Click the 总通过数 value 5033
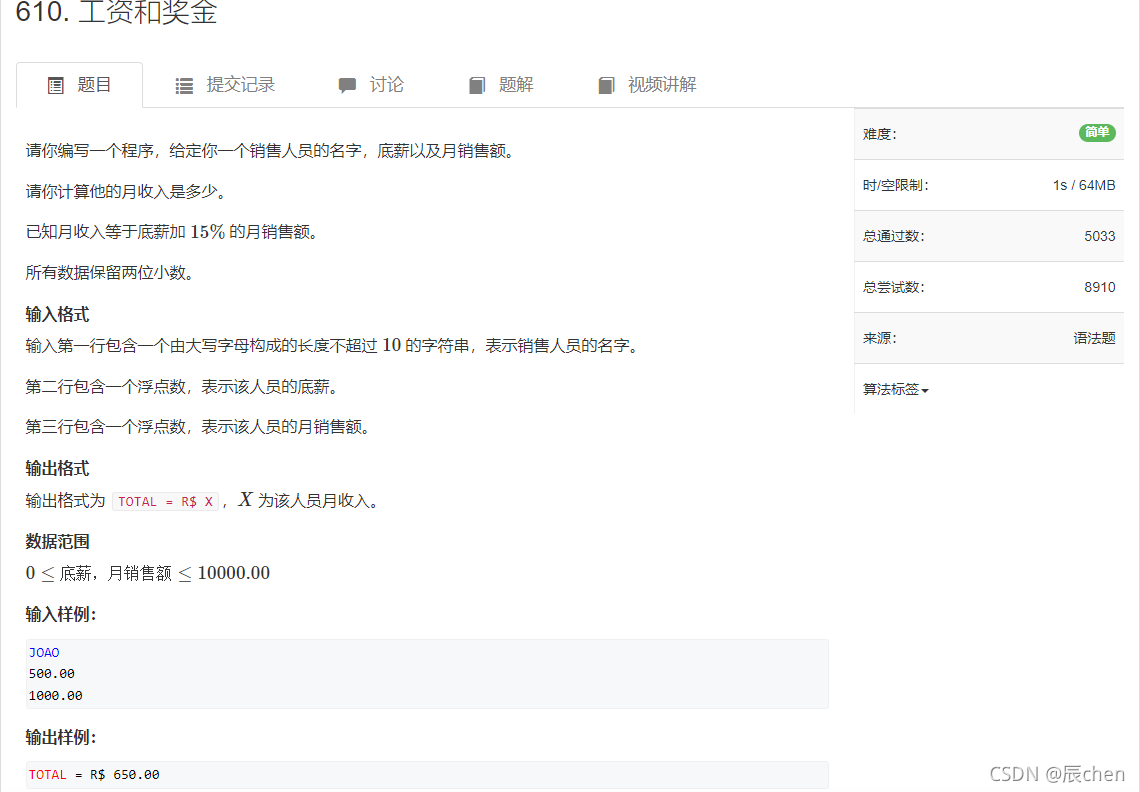 tap(1099, 236)
